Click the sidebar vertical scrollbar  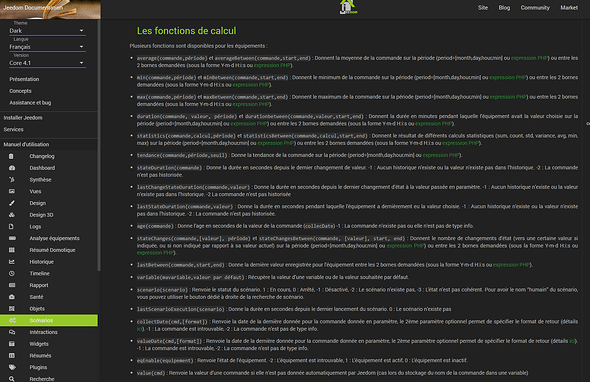(x=99, y=145)
